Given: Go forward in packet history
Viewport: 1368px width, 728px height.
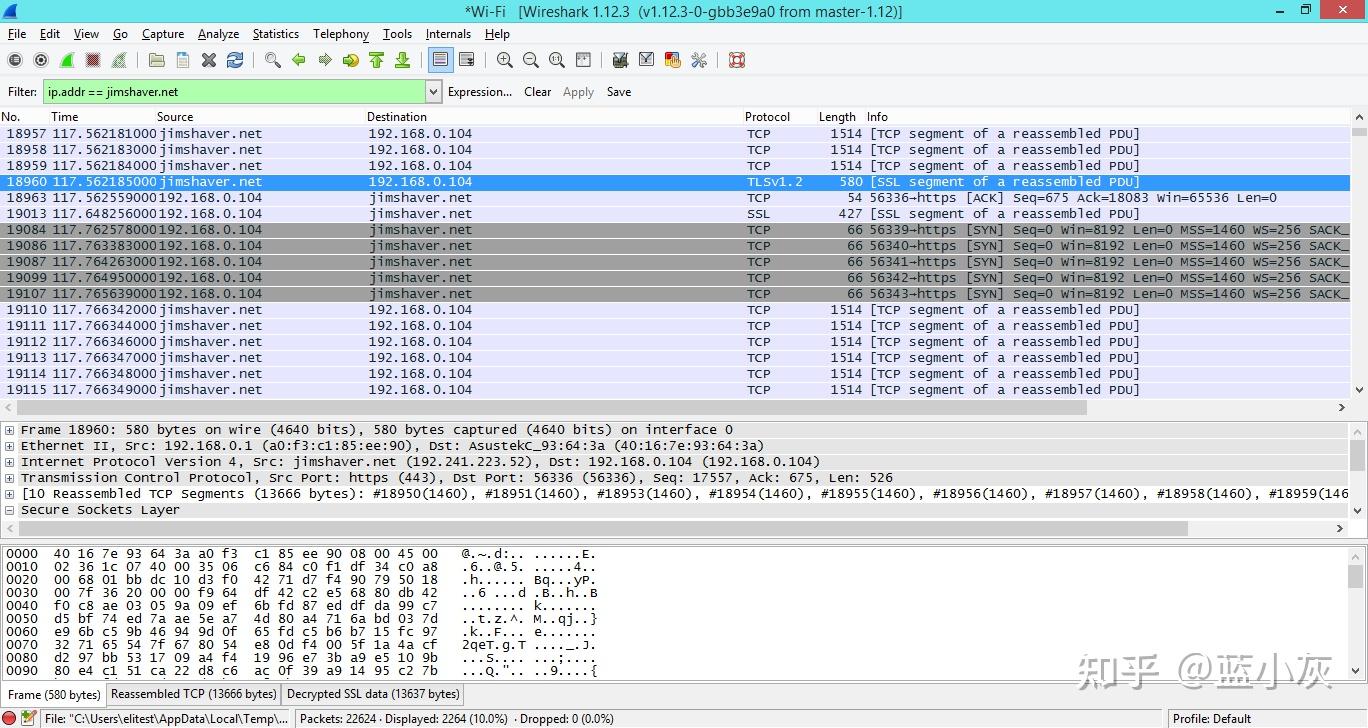Looking at the screenshot, I should (324, 60).
